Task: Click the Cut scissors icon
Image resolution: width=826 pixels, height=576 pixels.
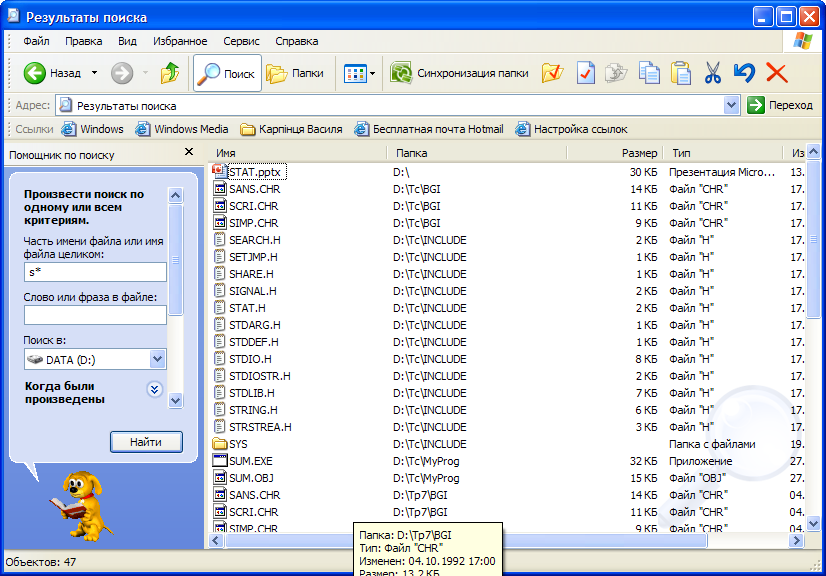Action: pyautogui.click(x=712, y=73)
